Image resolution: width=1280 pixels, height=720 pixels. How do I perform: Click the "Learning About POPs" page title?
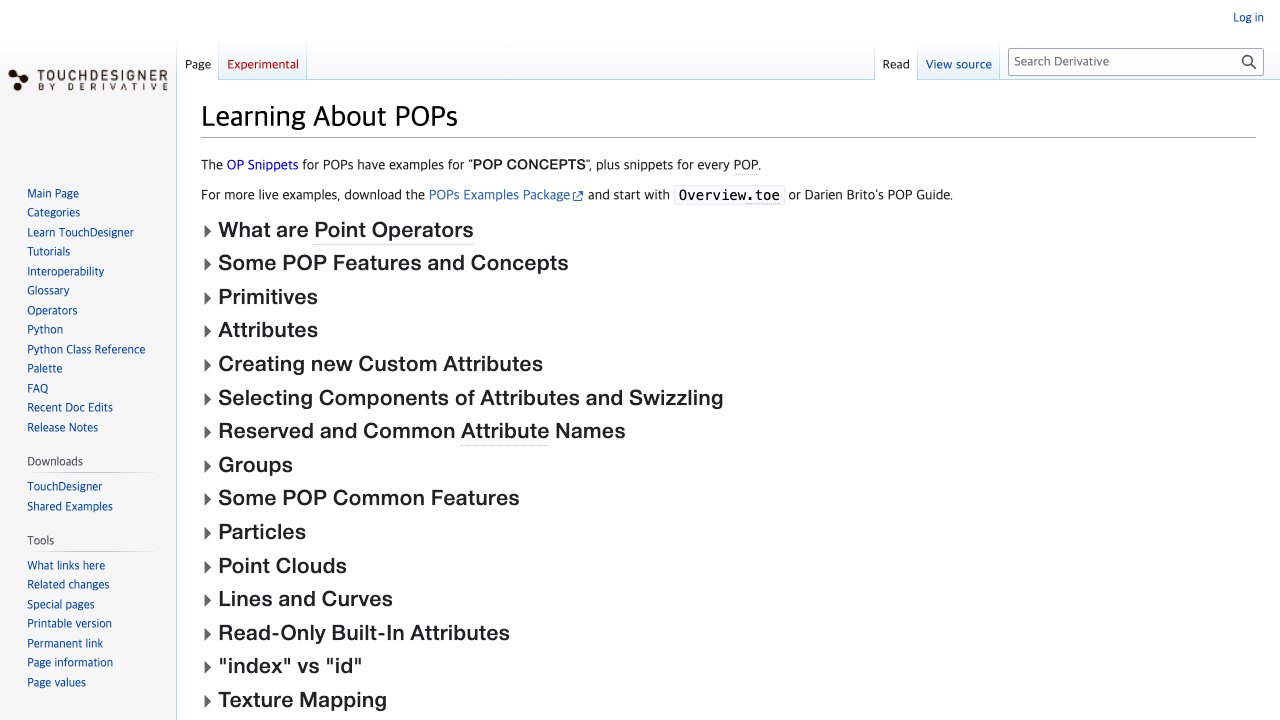coord(329,117)
